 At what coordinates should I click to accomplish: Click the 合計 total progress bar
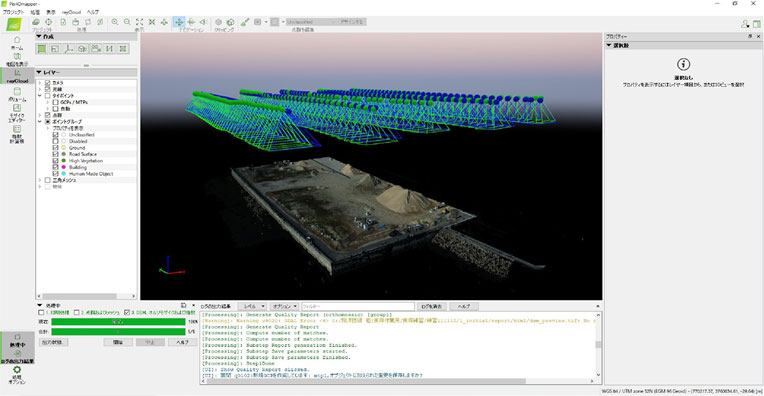click(x=118, y=332)
